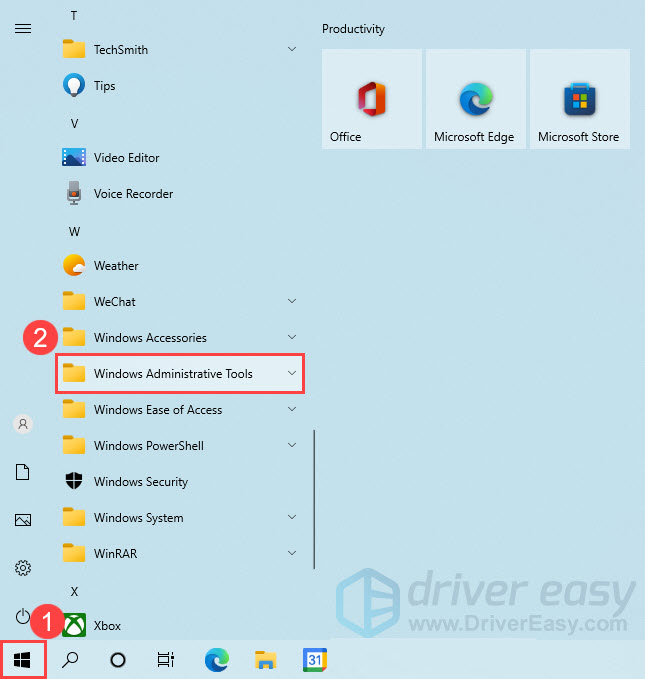Image resolution: width=645 pixels, height=679 pixels.
Task: Jump to letter X section header
Action: click(x=74, y=592)
